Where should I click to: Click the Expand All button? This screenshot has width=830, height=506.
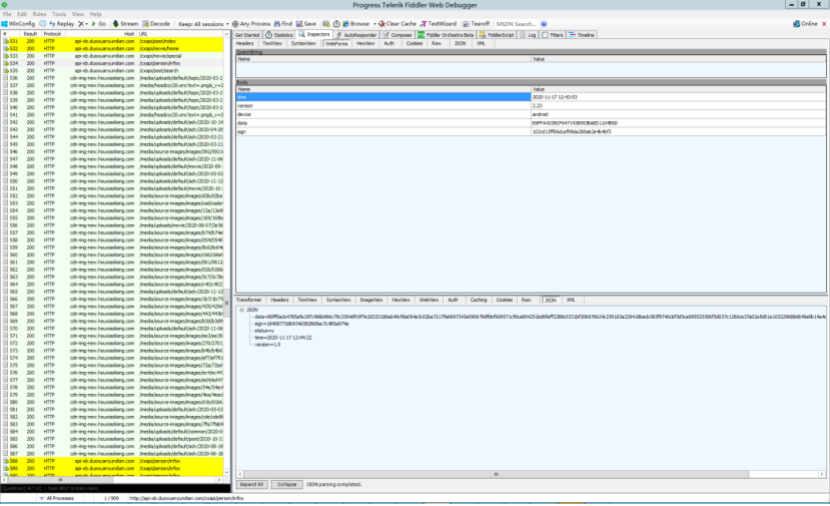[251, 484]
